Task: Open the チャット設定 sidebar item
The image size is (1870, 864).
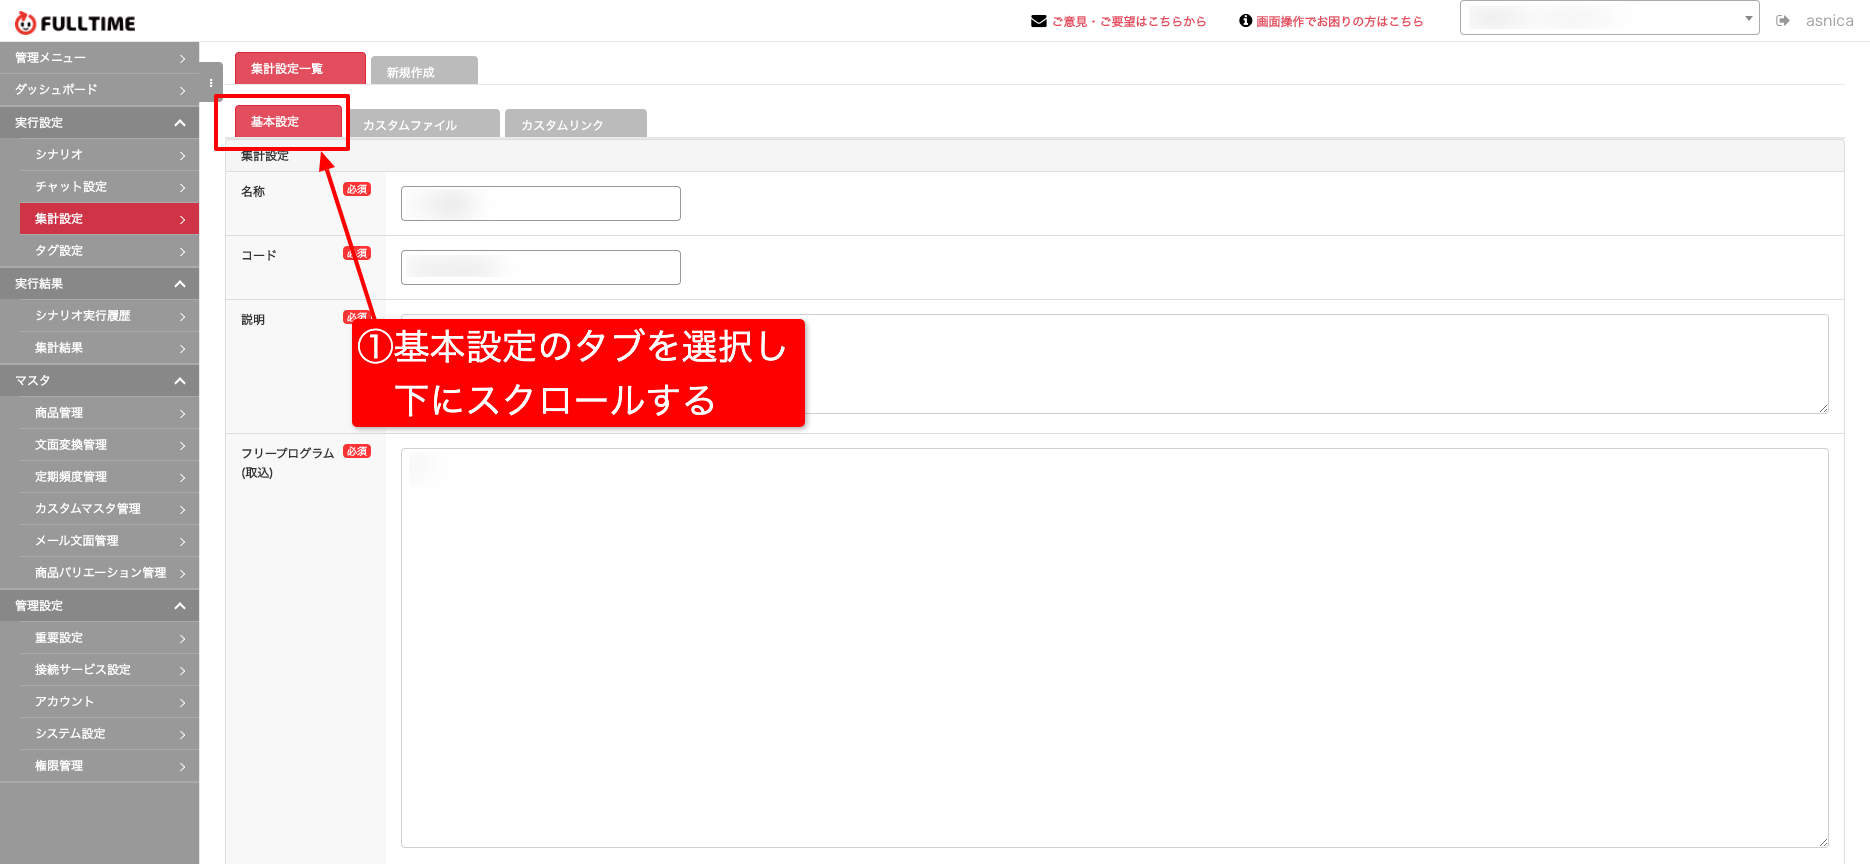Action: [110, 186]
